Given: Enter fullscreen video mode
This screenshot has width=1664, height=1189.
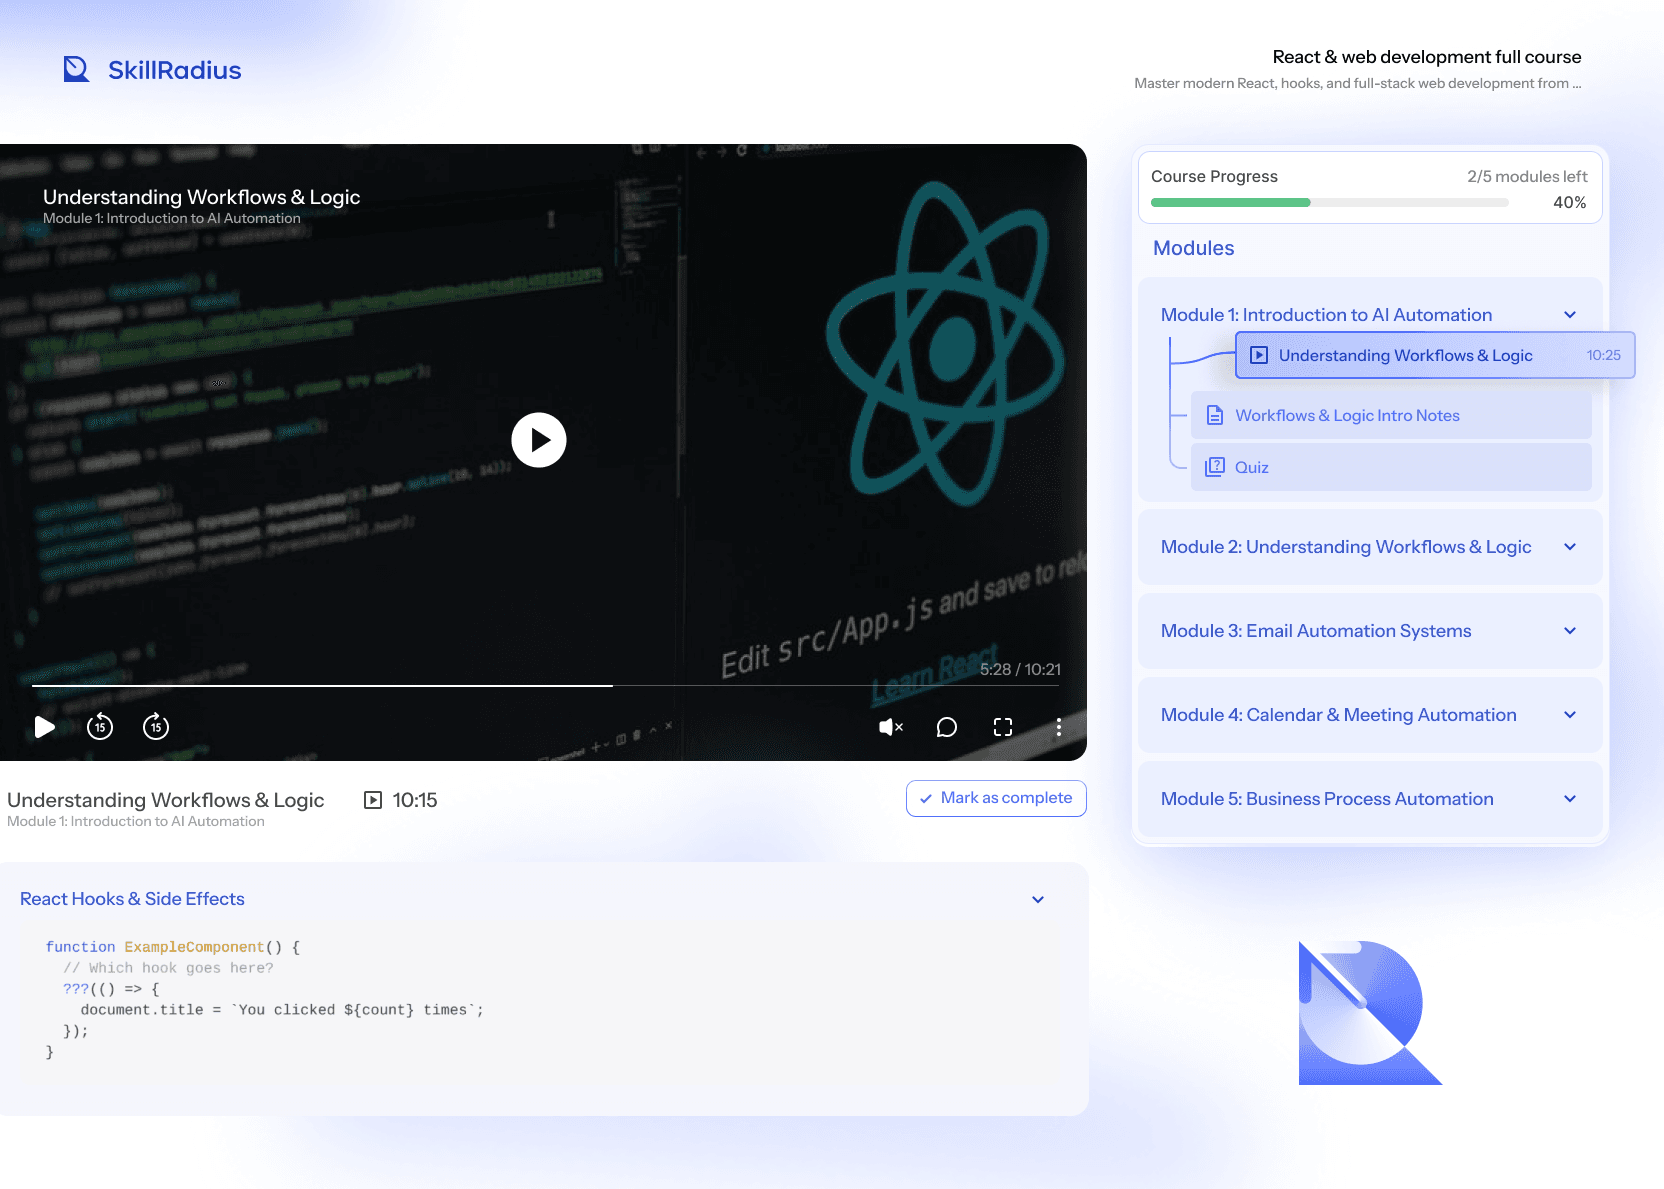Looking at the screenshot, I should (1003, 727).
